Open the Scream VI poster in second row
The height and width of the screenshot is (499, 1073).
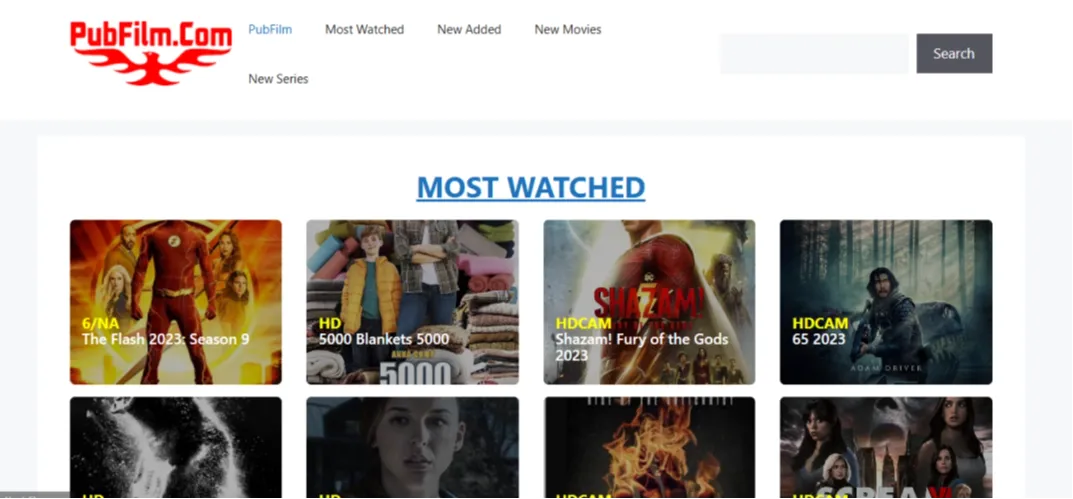(x=885, y=445)
